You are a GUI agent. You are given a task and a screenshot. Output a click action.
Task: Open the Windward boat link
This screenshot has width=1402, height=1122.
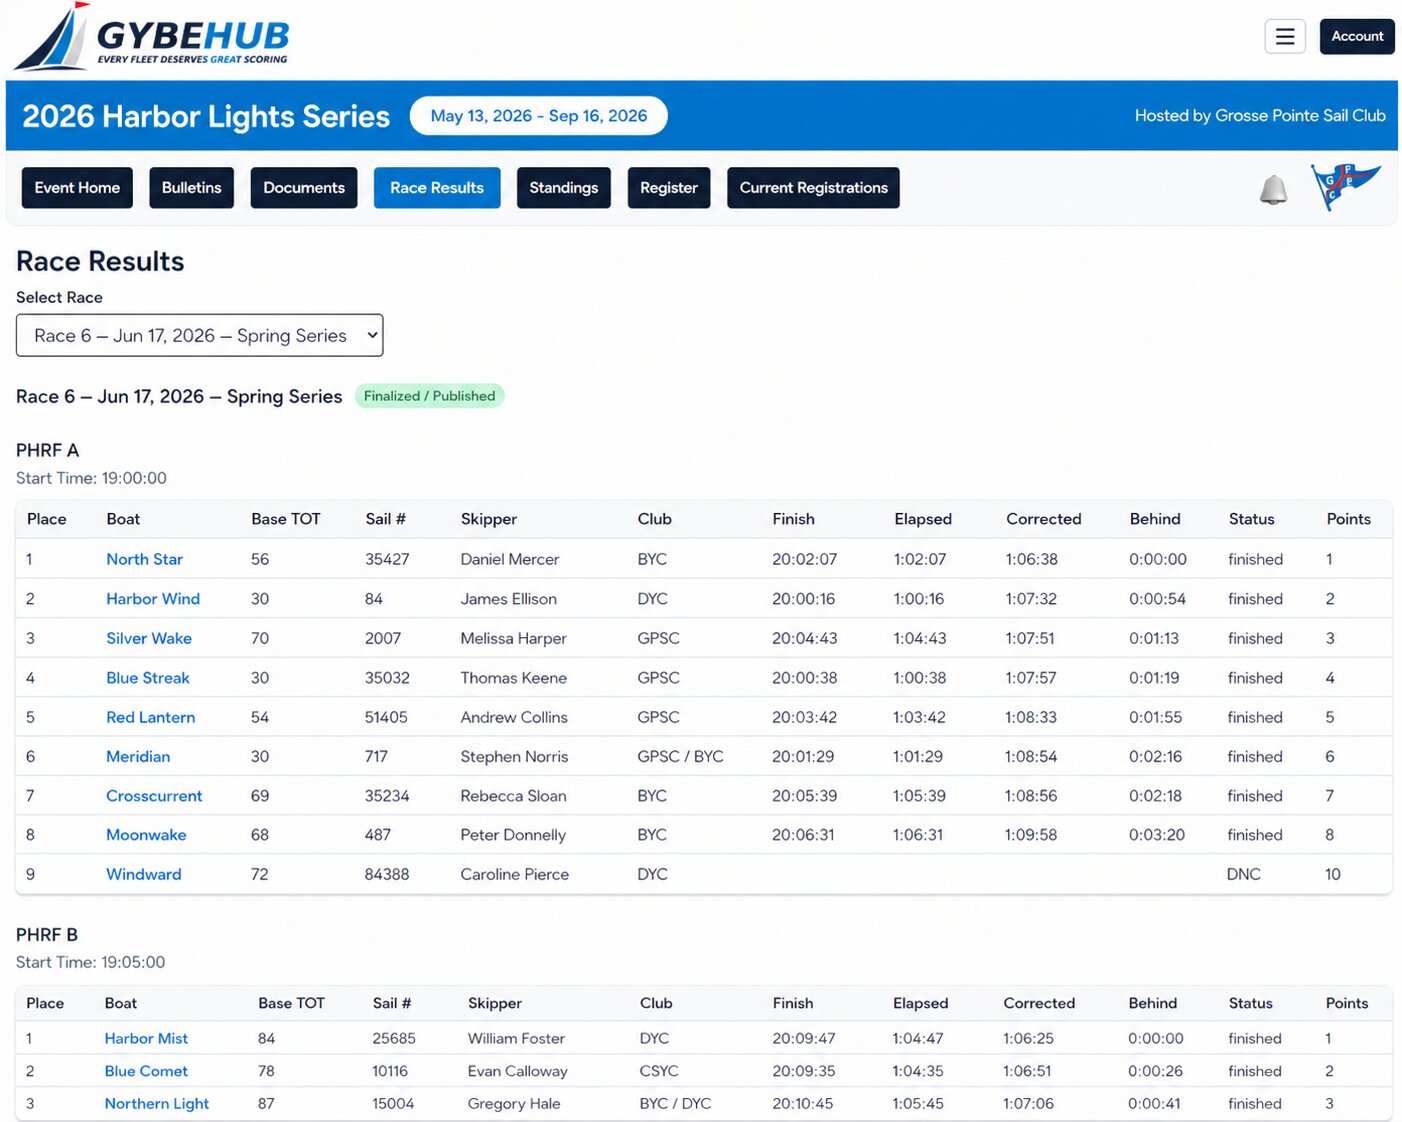pos(144,874)
